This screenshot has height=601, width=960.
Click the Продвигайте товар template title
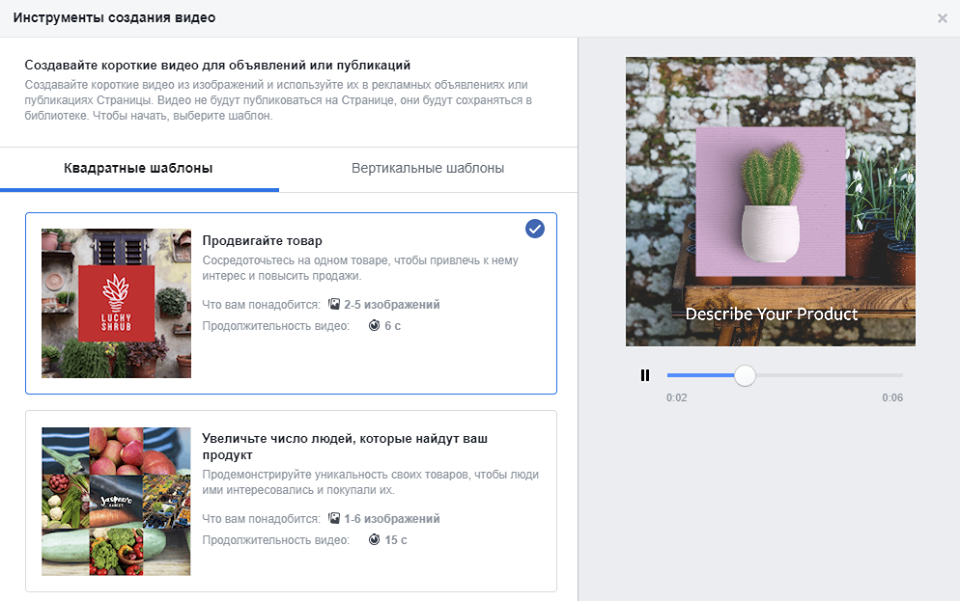[262, 240]
